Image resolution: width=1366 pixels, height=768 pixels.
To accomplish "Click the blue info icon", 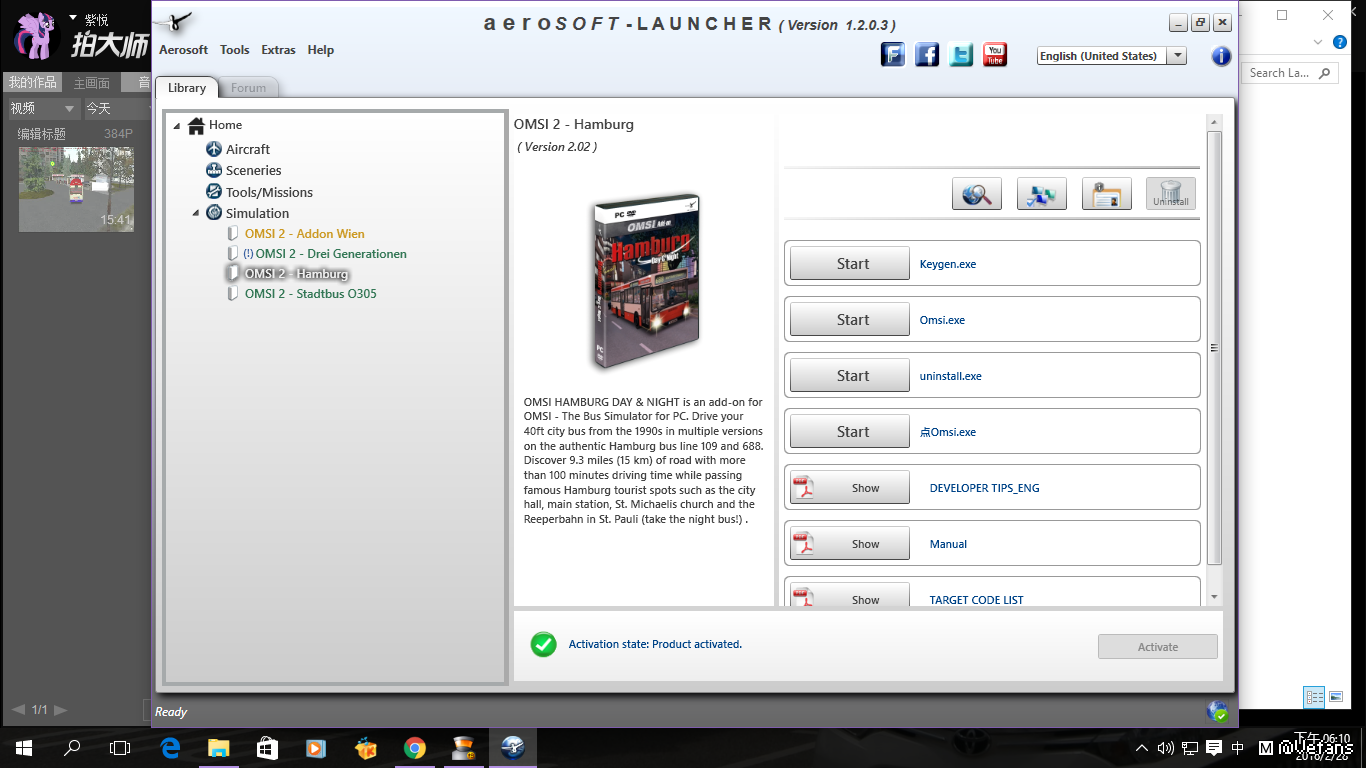I will [1221, 56].
